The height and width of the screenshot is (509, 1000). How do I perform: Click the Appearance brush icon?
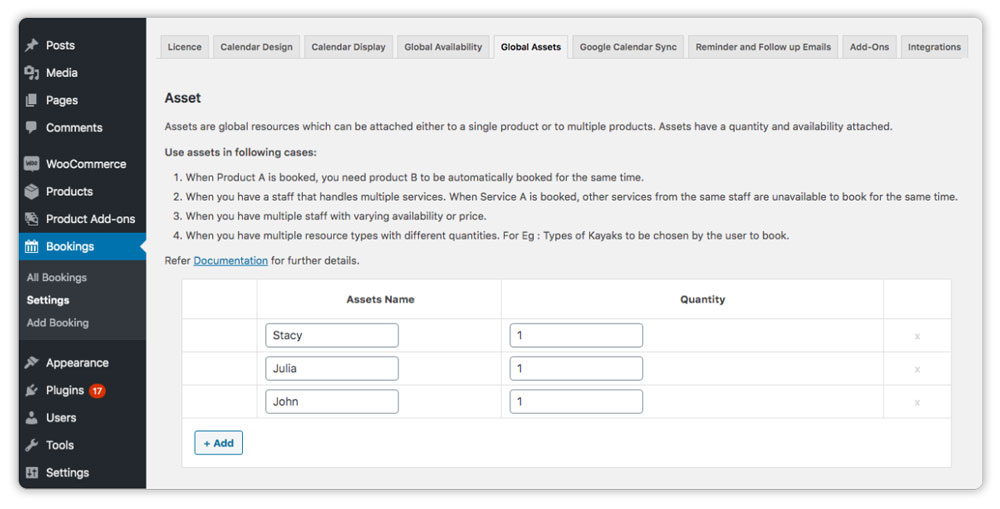click(x=31, y=362)
